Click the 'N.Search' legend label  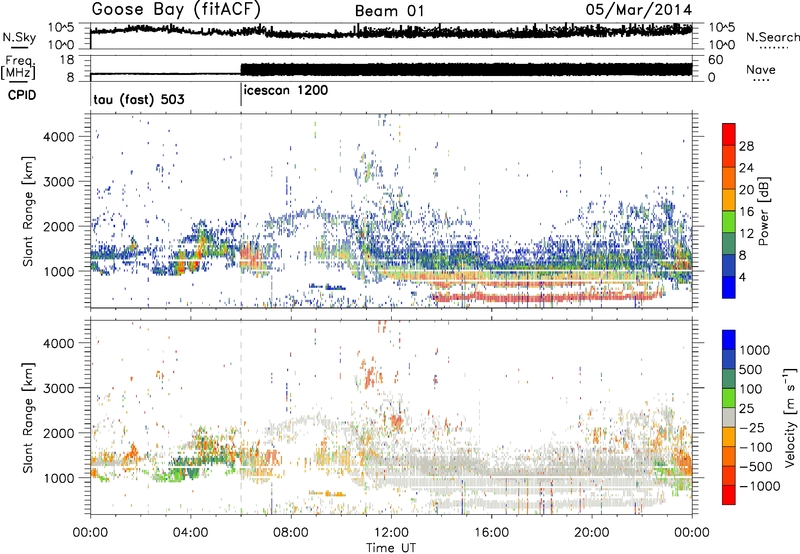773,37
